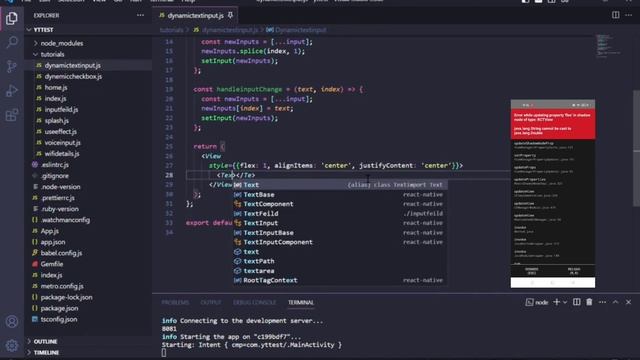
Task: Kill terminal with trash icon
Action: click(x=589, y=302)
